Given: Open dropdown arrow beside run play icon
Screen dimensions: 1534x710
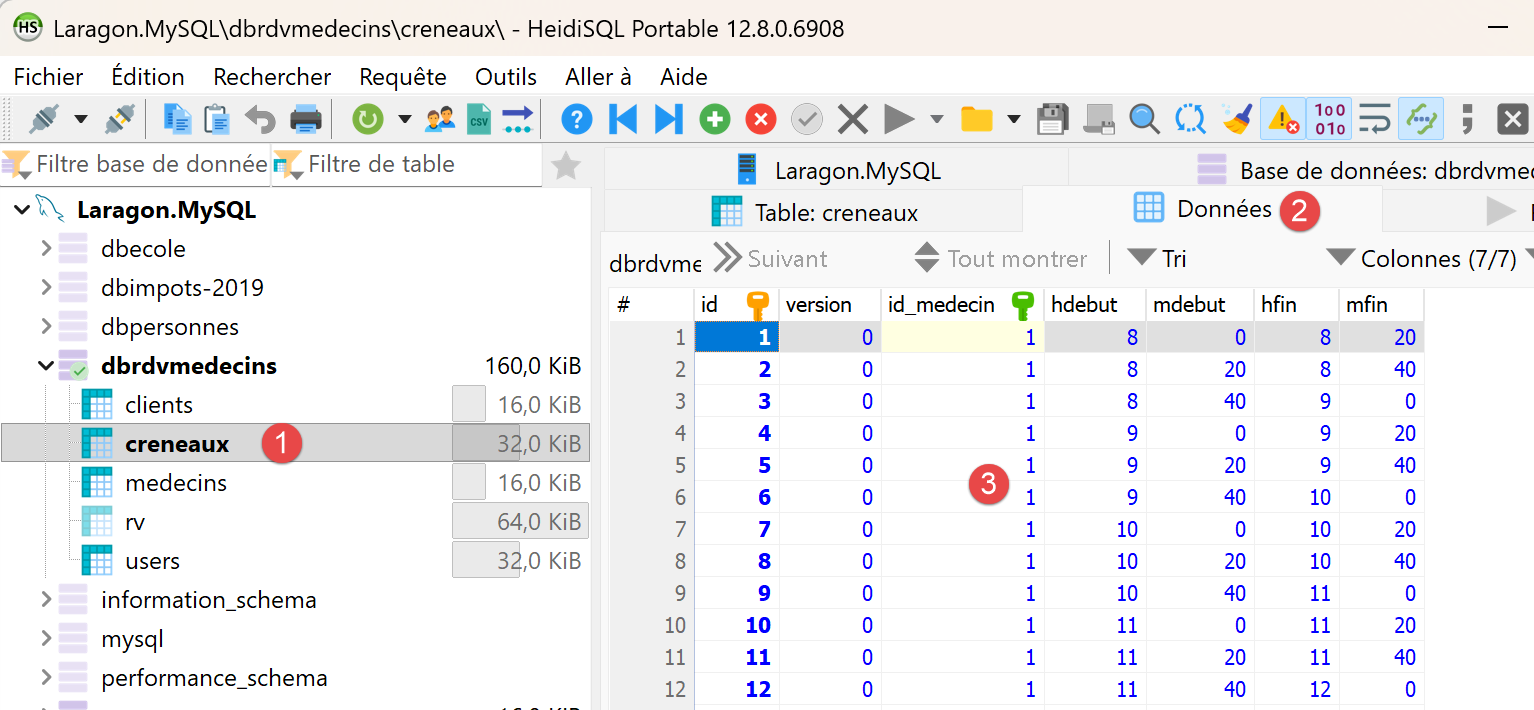Looking at the screenshot, I should (937, 120).
